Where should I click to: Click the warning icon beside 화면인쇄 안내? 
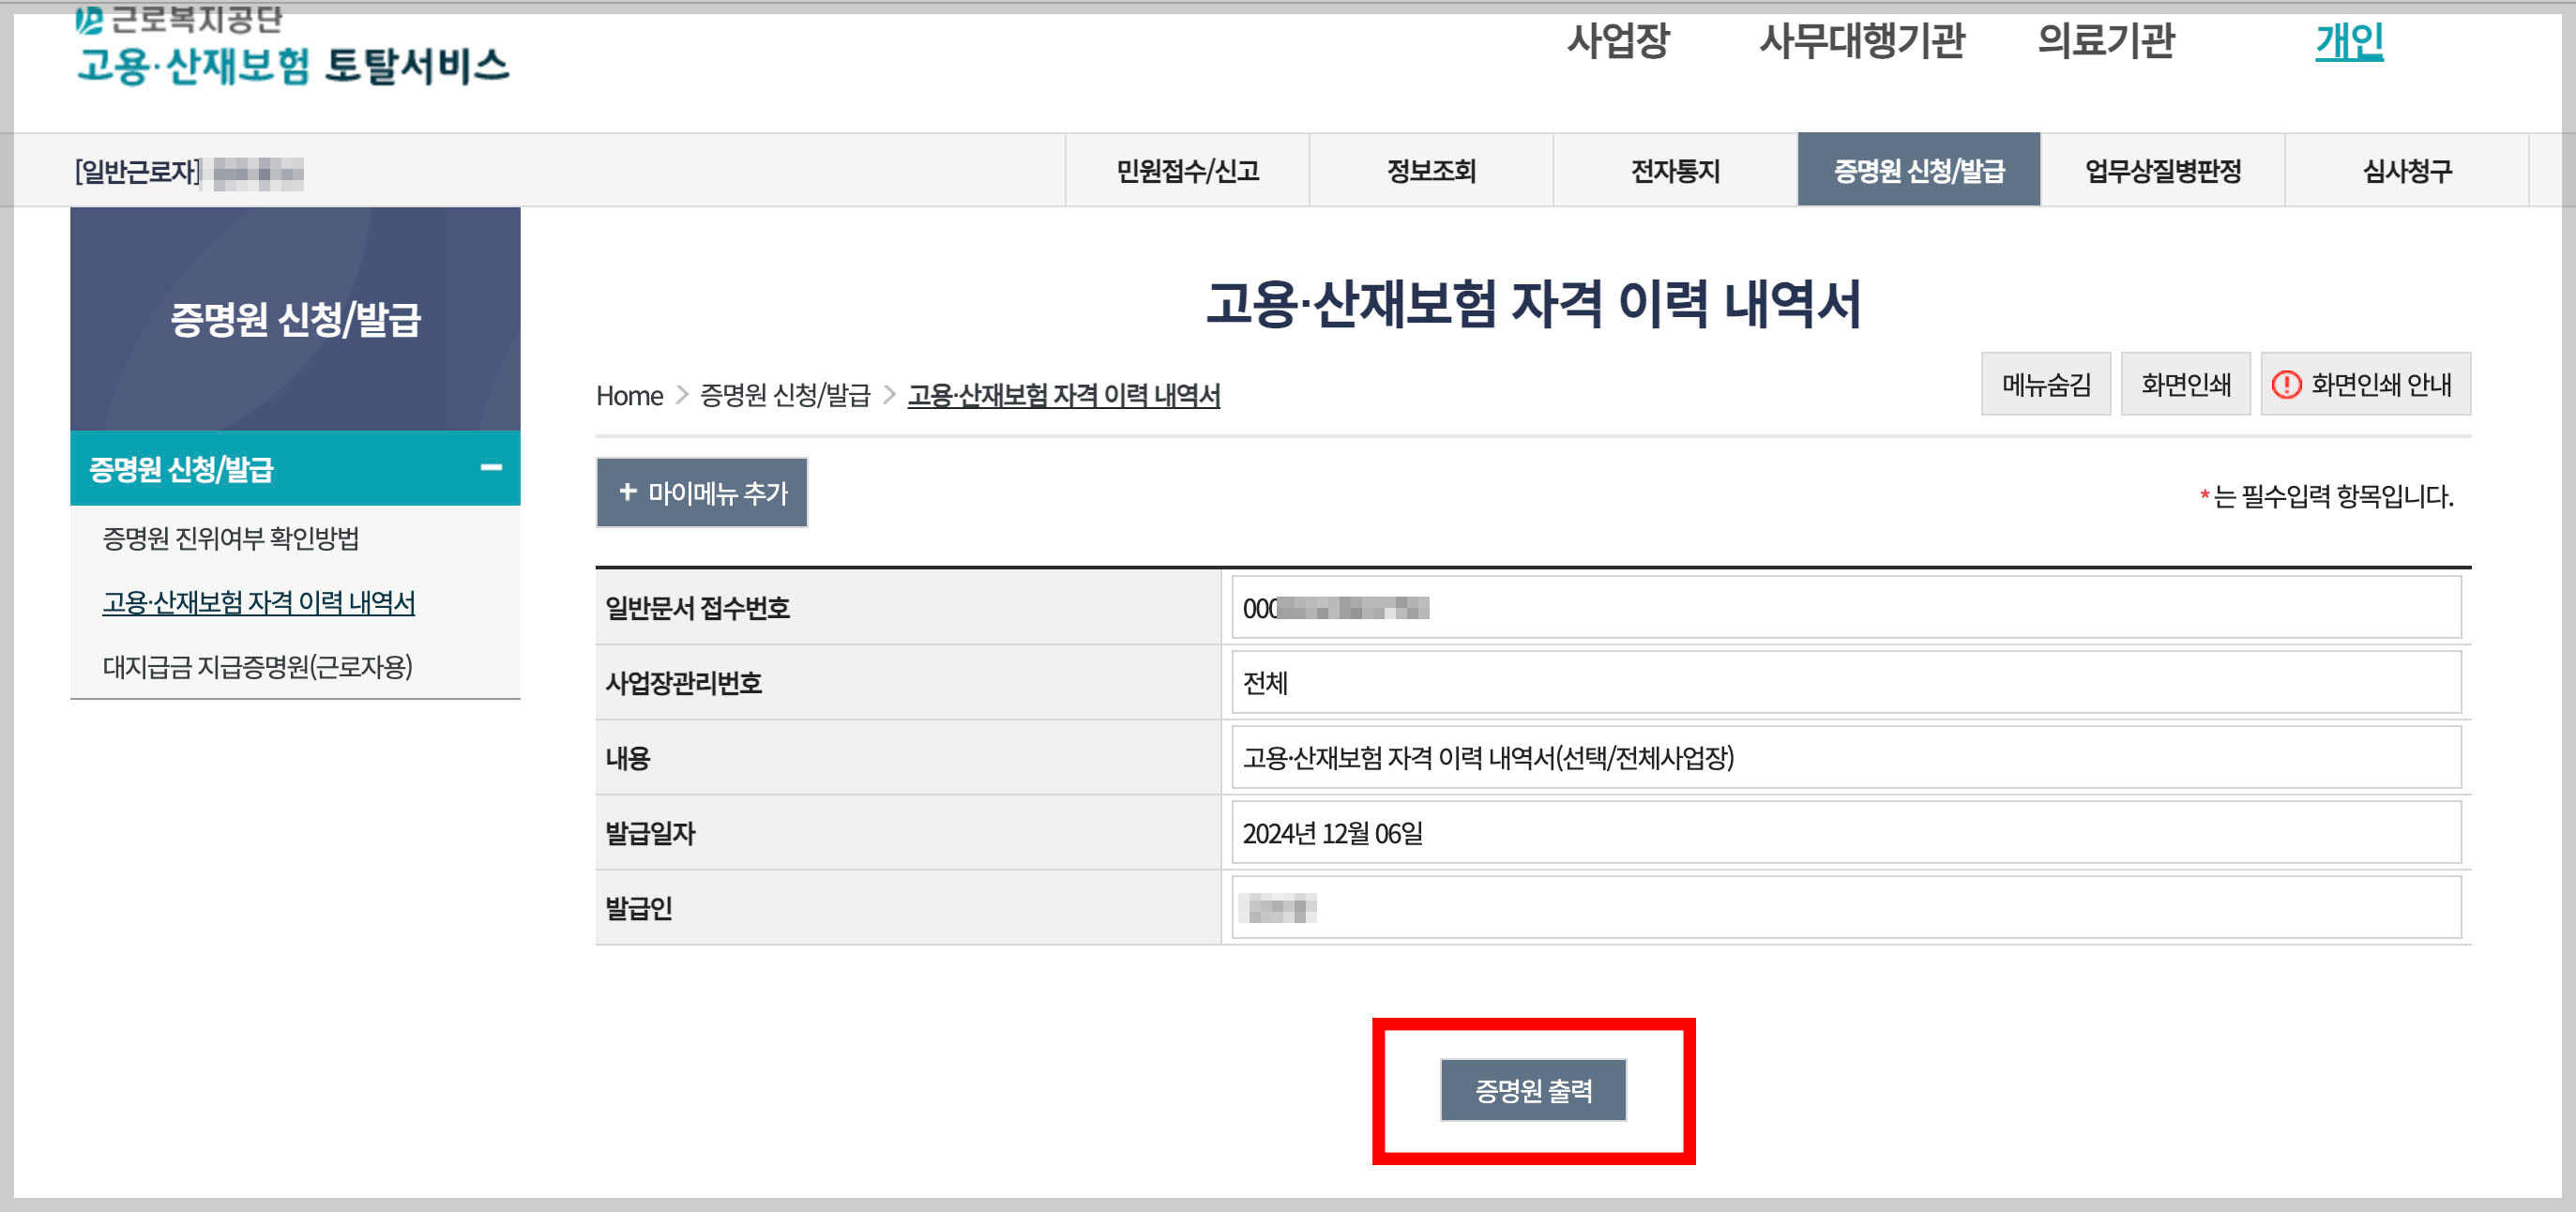click(x=2290, y=384)
